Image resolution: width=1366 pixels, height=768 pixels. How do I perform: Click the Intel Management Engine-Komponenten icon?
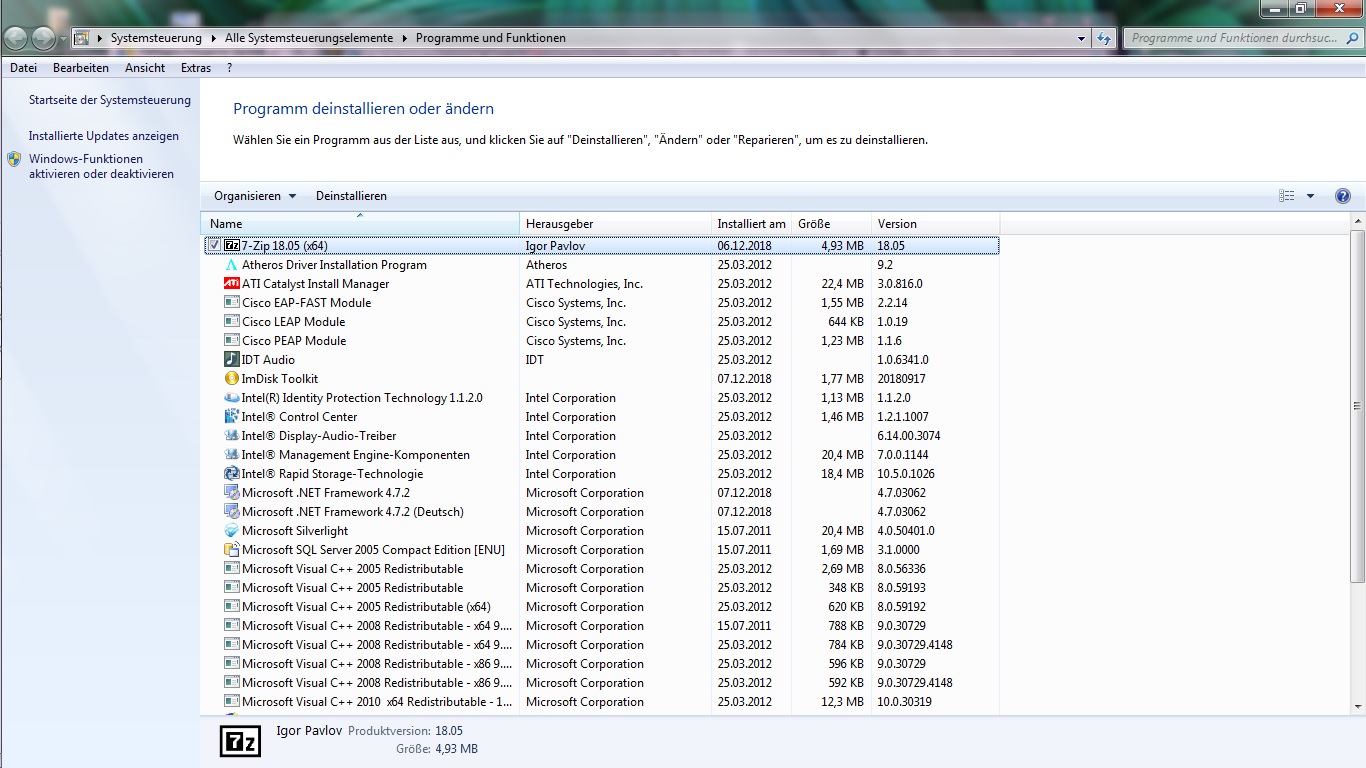click(232, 455)
